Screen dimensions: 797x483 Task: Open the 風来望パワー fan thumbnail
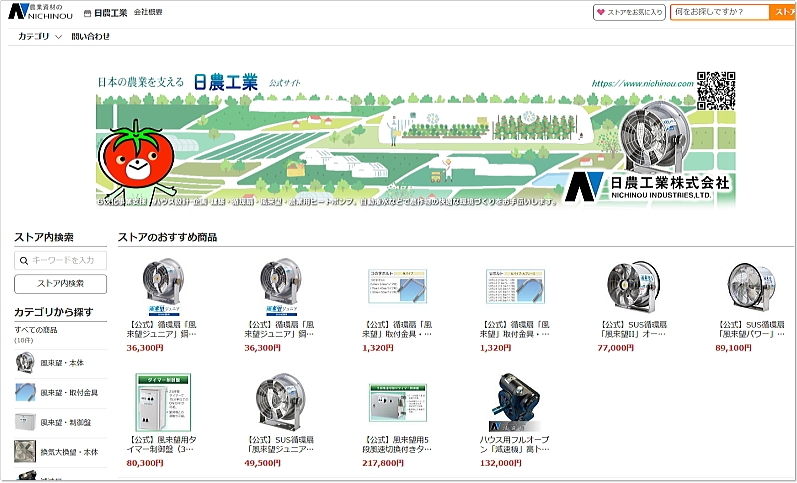pos(751,286)
